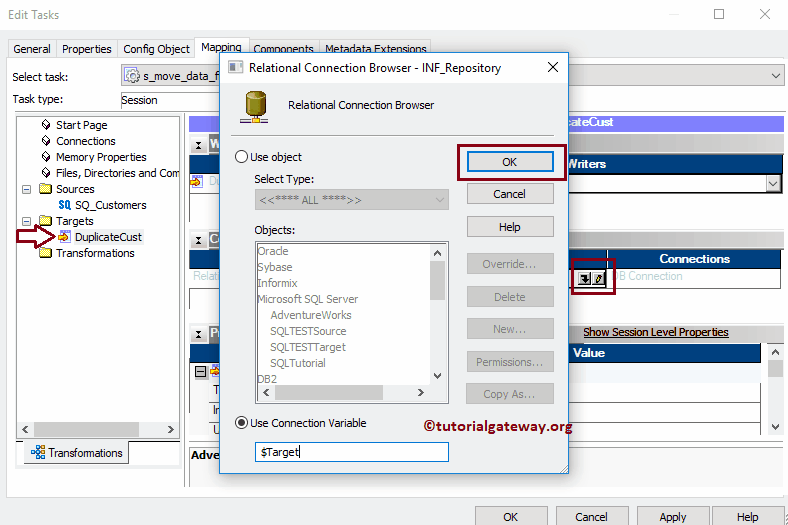The width and height of the screenshot is (788, 525).
Task: Click the down-arrow connection browse icon
Action: pyautogui.click(x=584, y=278)
